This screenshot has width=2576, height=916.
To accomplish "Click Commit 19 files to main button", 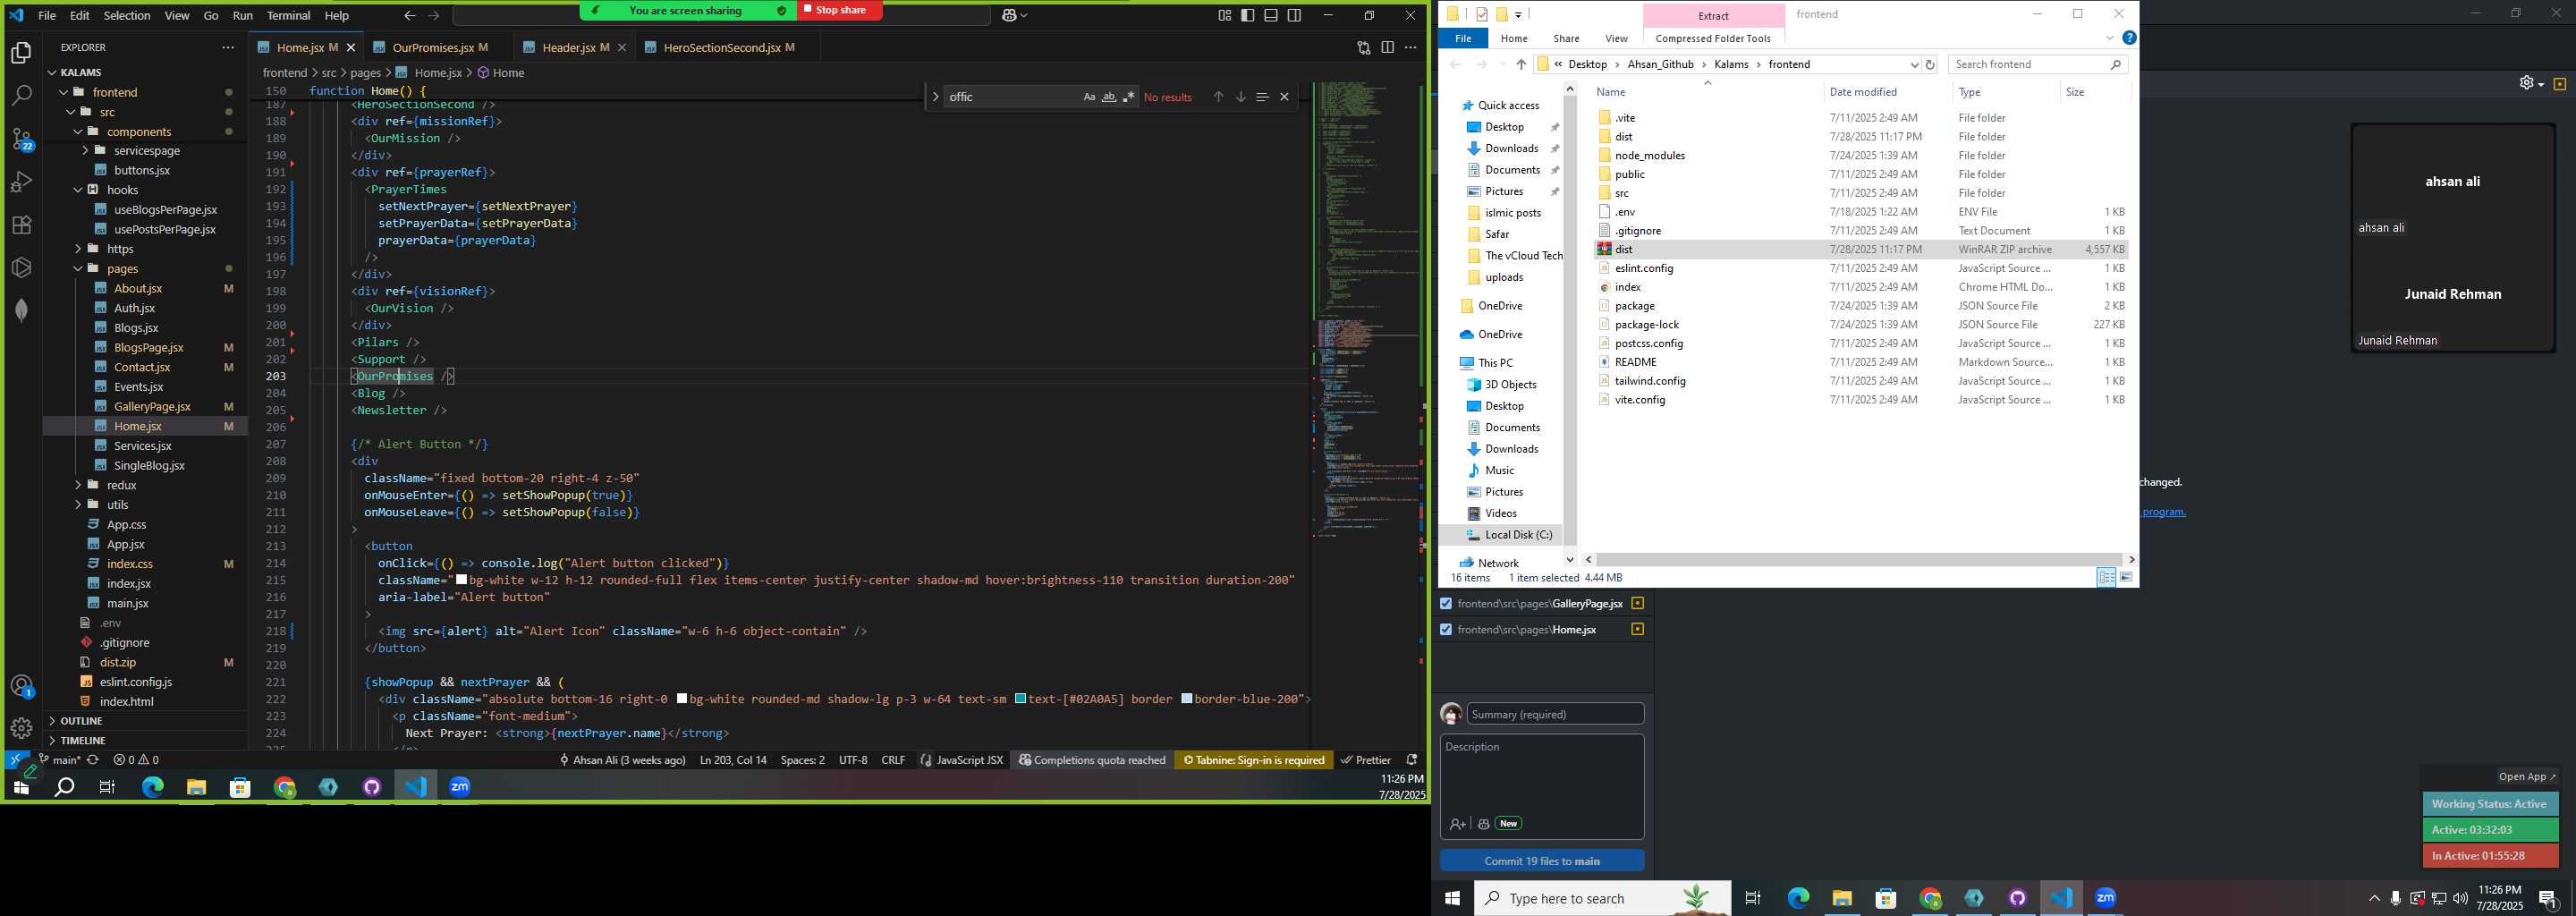I will click(x=1542, y=861).
